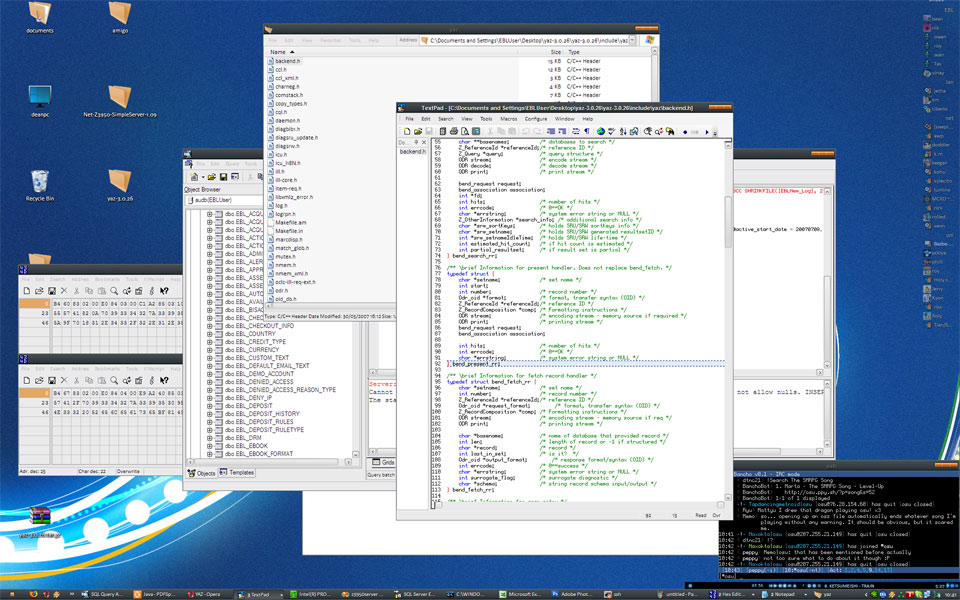The image size is (960, 600).
Task: Click the sort icon in TextPad toolbar
Action: point(623,132)
